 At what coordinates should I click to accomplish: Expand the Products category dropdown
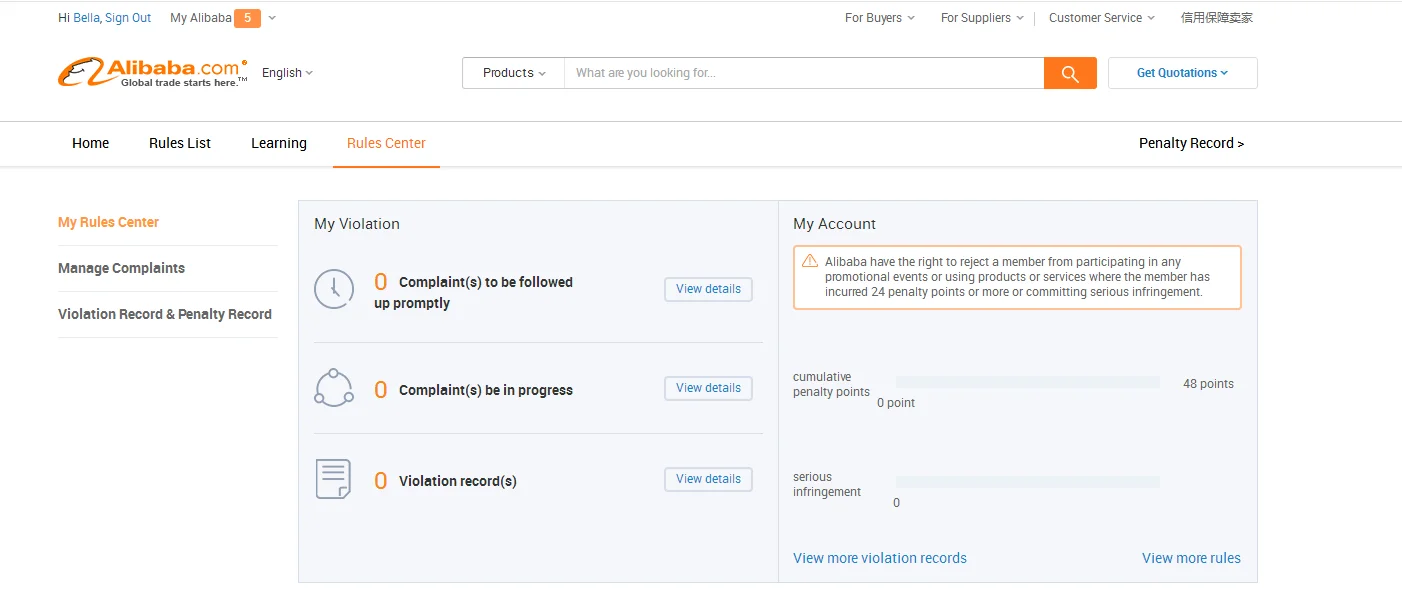[x=514, y=73]
